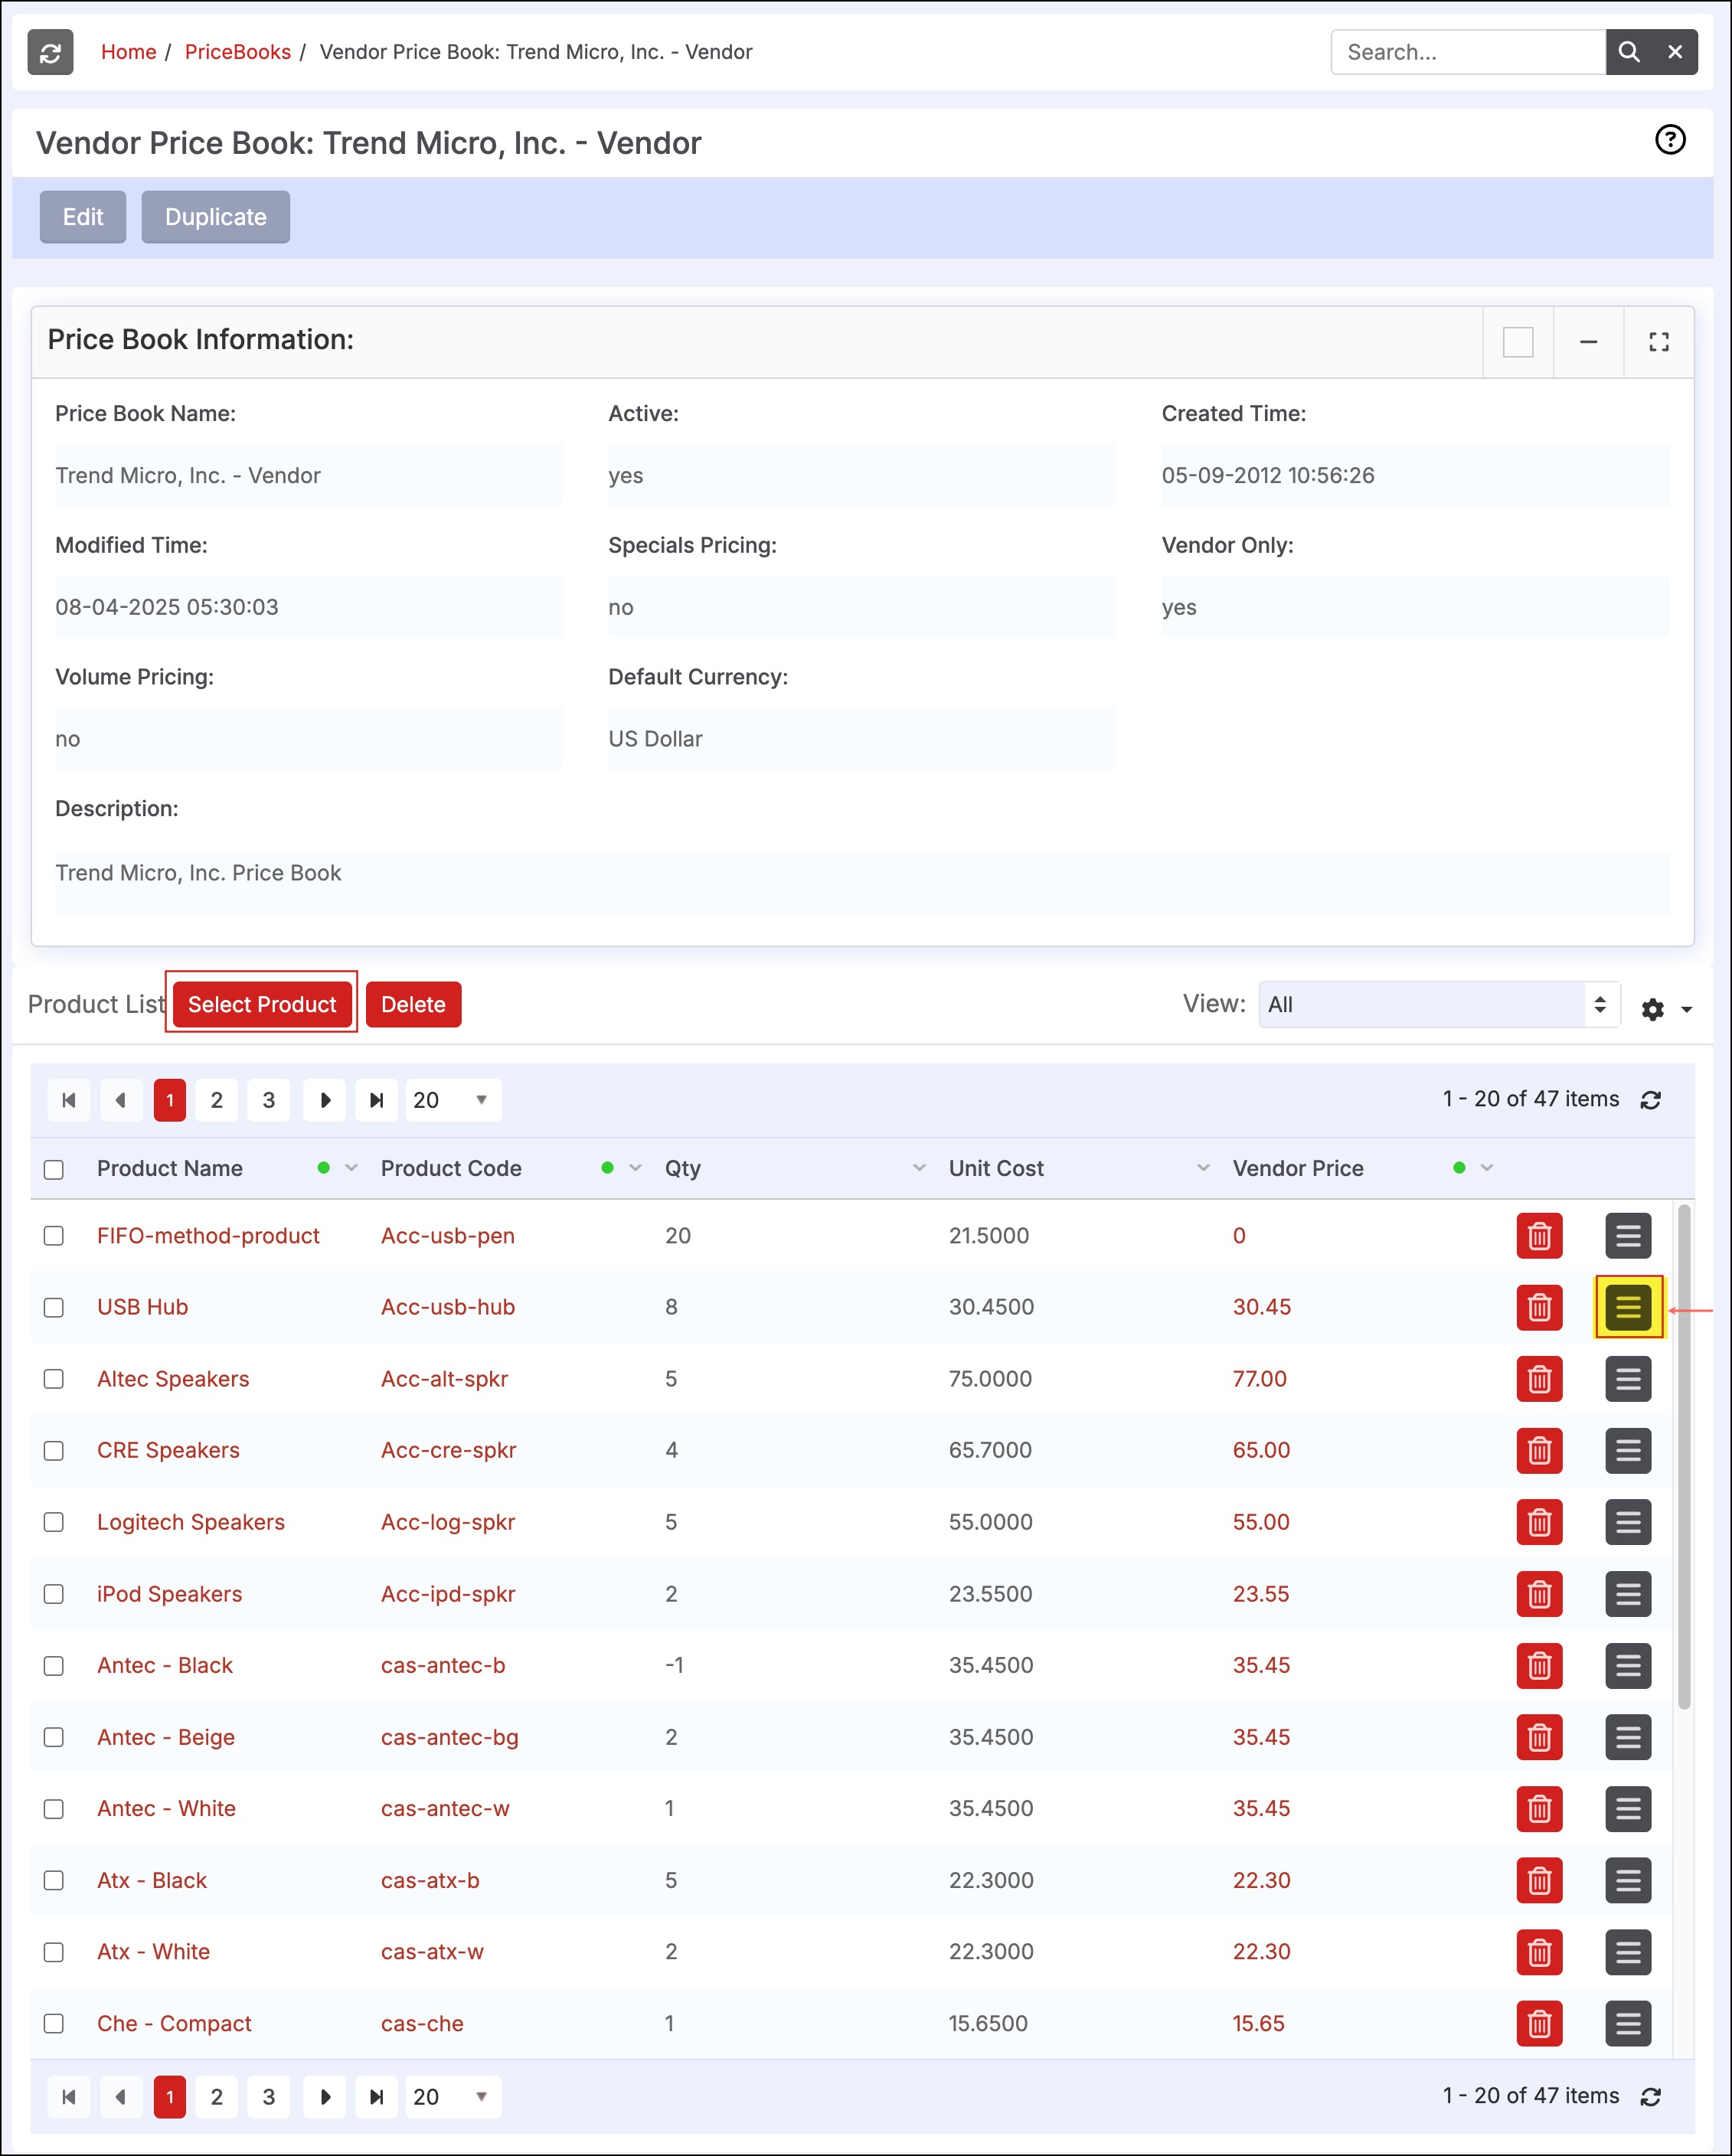The width and height of the screenshot is (1732, 2156).
Task: Sort by the Product Name column header
Action: click(170, 1168)
